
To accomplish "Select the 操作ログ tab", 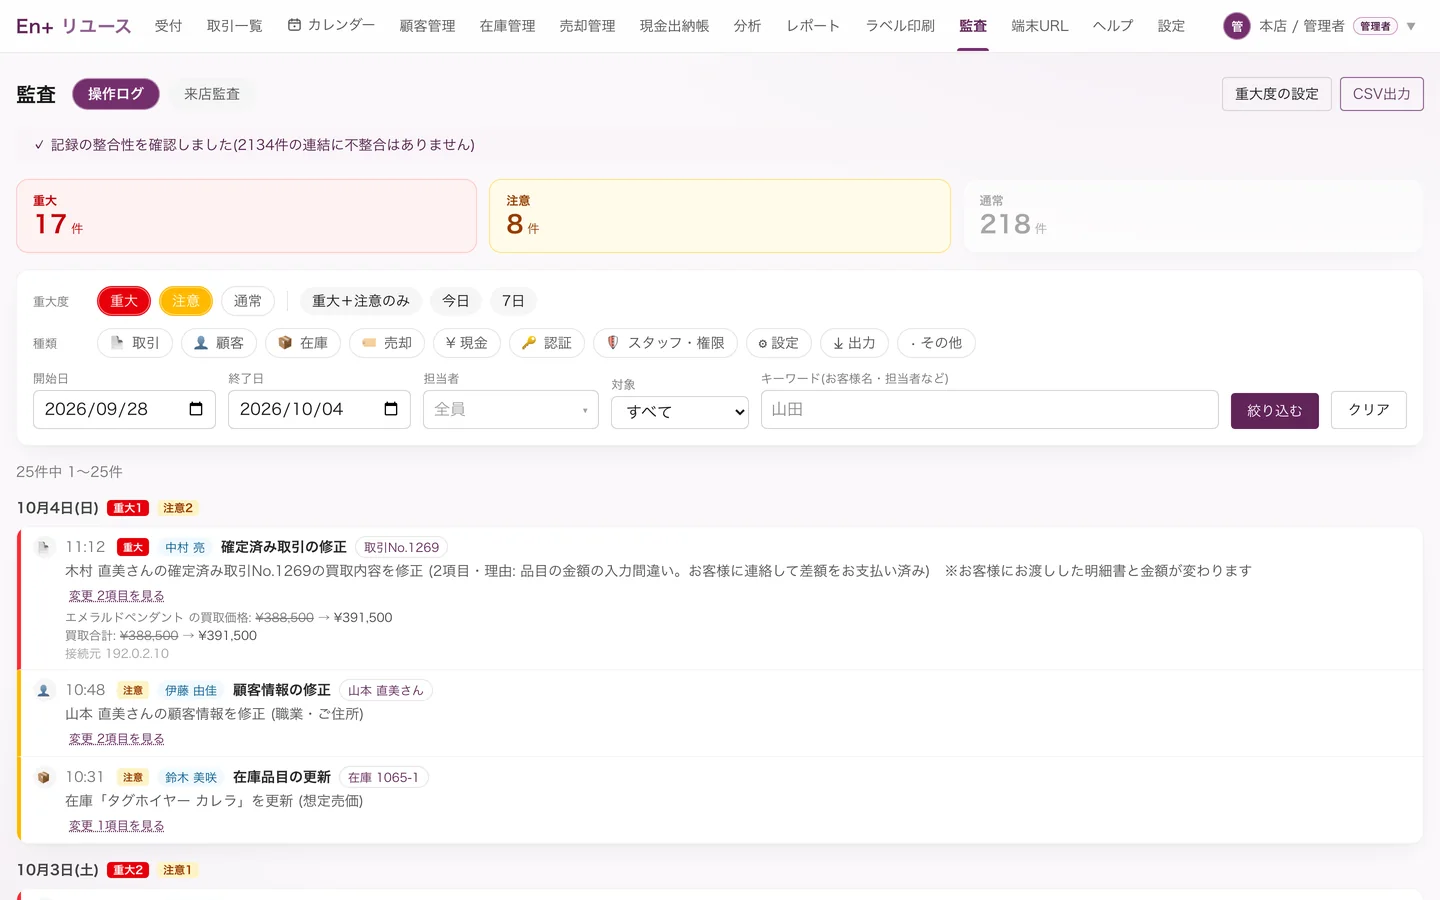I will point(116,94).
